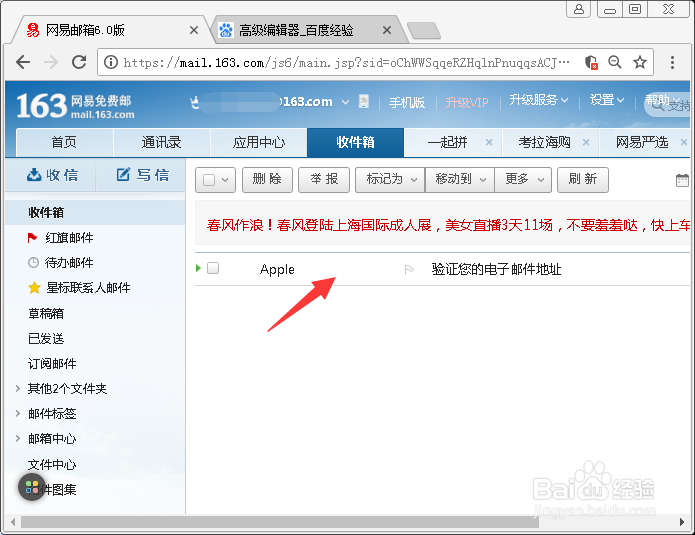Click the 收信 button
Viewport: 695px width, 535px height.
coord(52,175)
